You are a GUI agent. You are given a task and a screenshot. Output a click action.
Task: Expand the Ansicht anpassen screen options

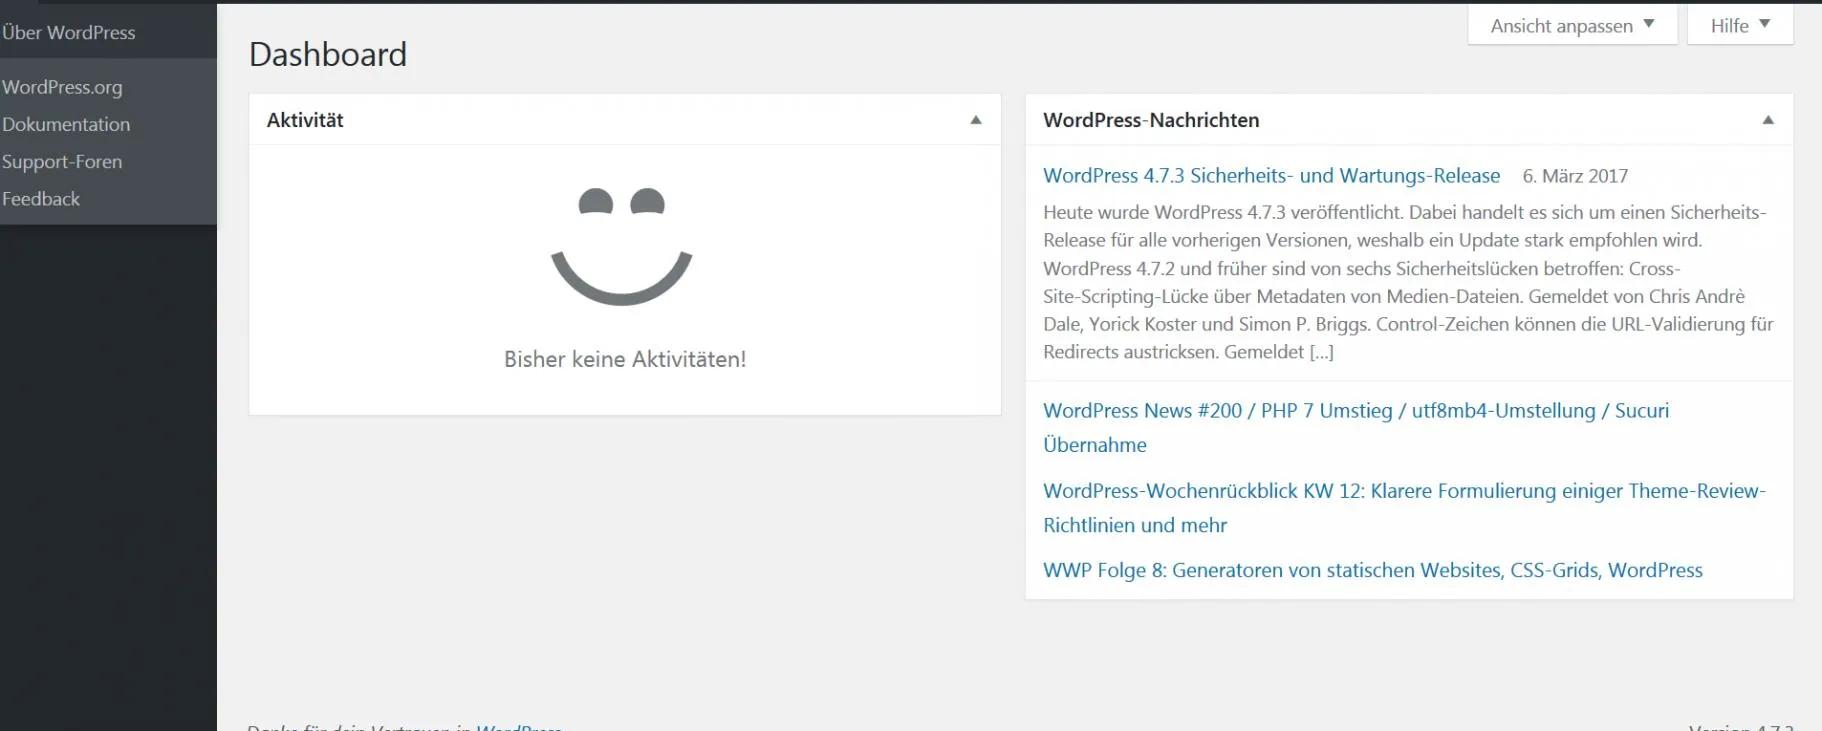coord(1572,25)
